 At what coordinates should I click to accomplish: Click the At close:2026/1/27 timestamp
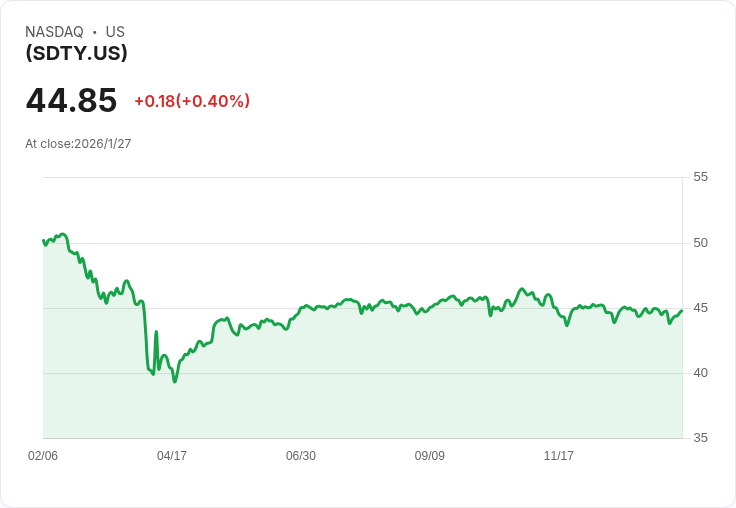pos(78,144)
